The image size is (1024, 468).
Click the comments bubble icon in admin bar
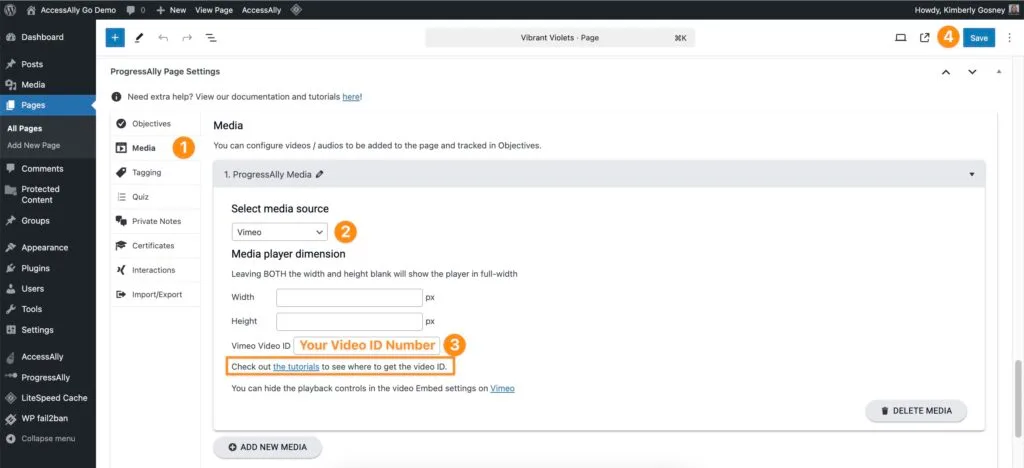131,9
